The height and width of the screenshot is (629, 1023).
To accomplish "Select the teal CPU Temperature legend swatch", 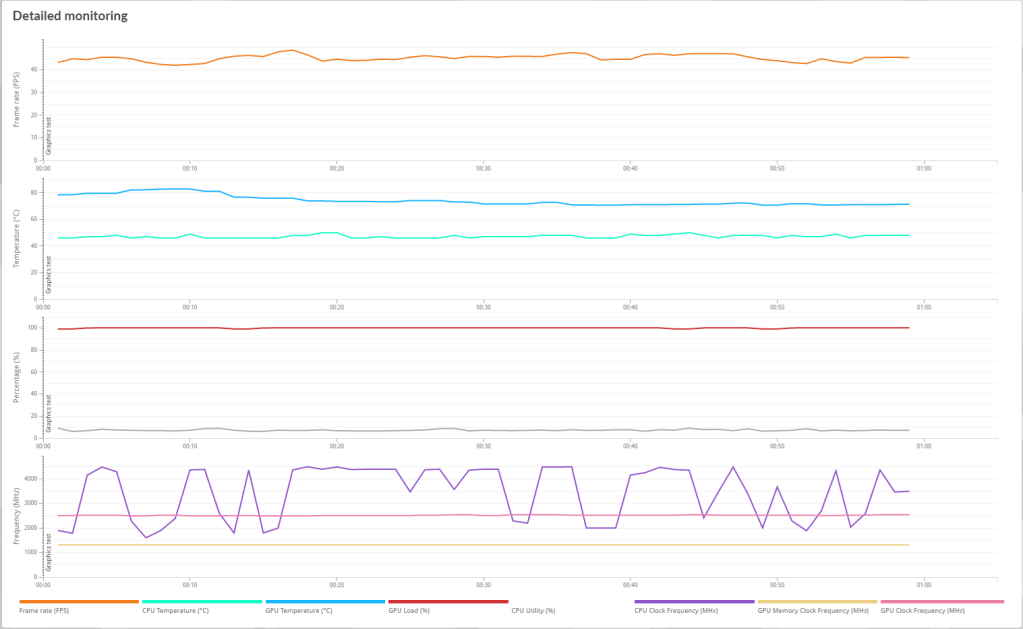I will click(202, 601).
